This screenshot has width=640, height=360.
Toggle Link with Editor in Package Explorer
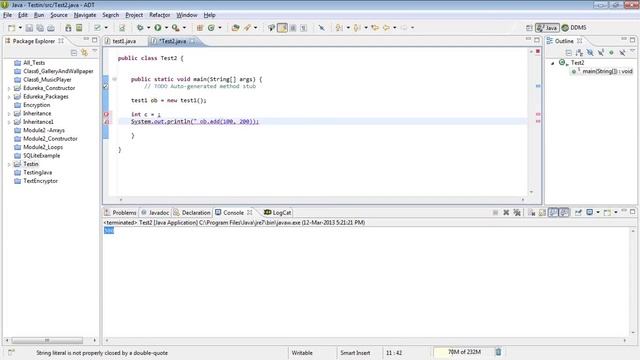84,53
